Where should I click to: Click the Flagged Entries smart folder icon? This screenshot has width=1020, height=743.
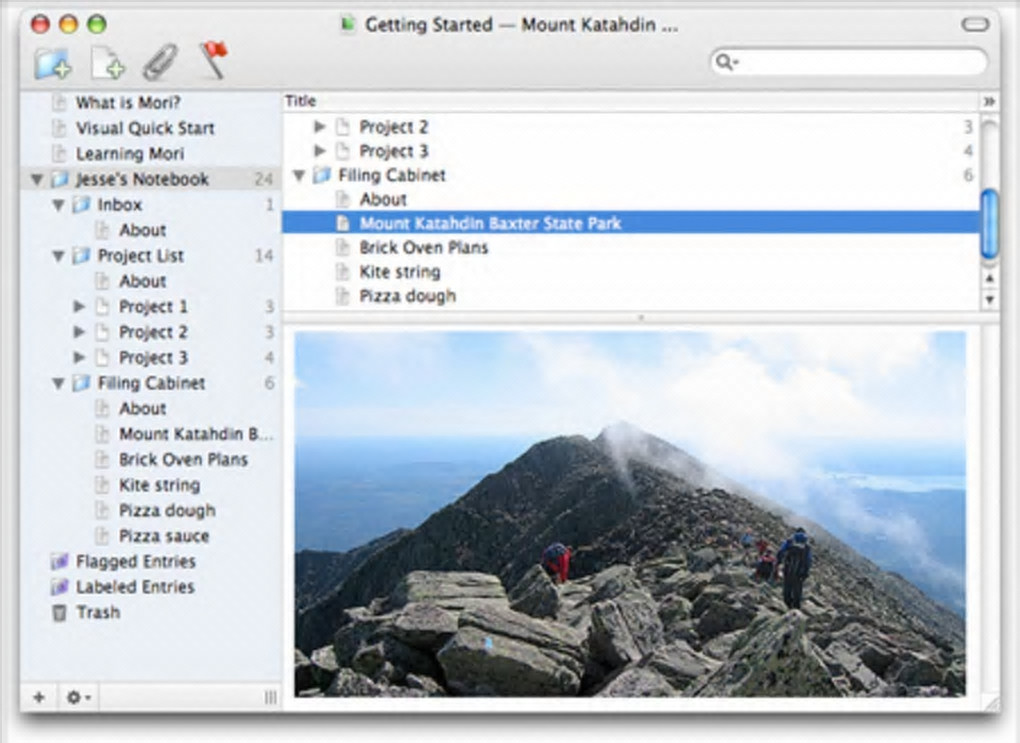click(x=60, y=561)
